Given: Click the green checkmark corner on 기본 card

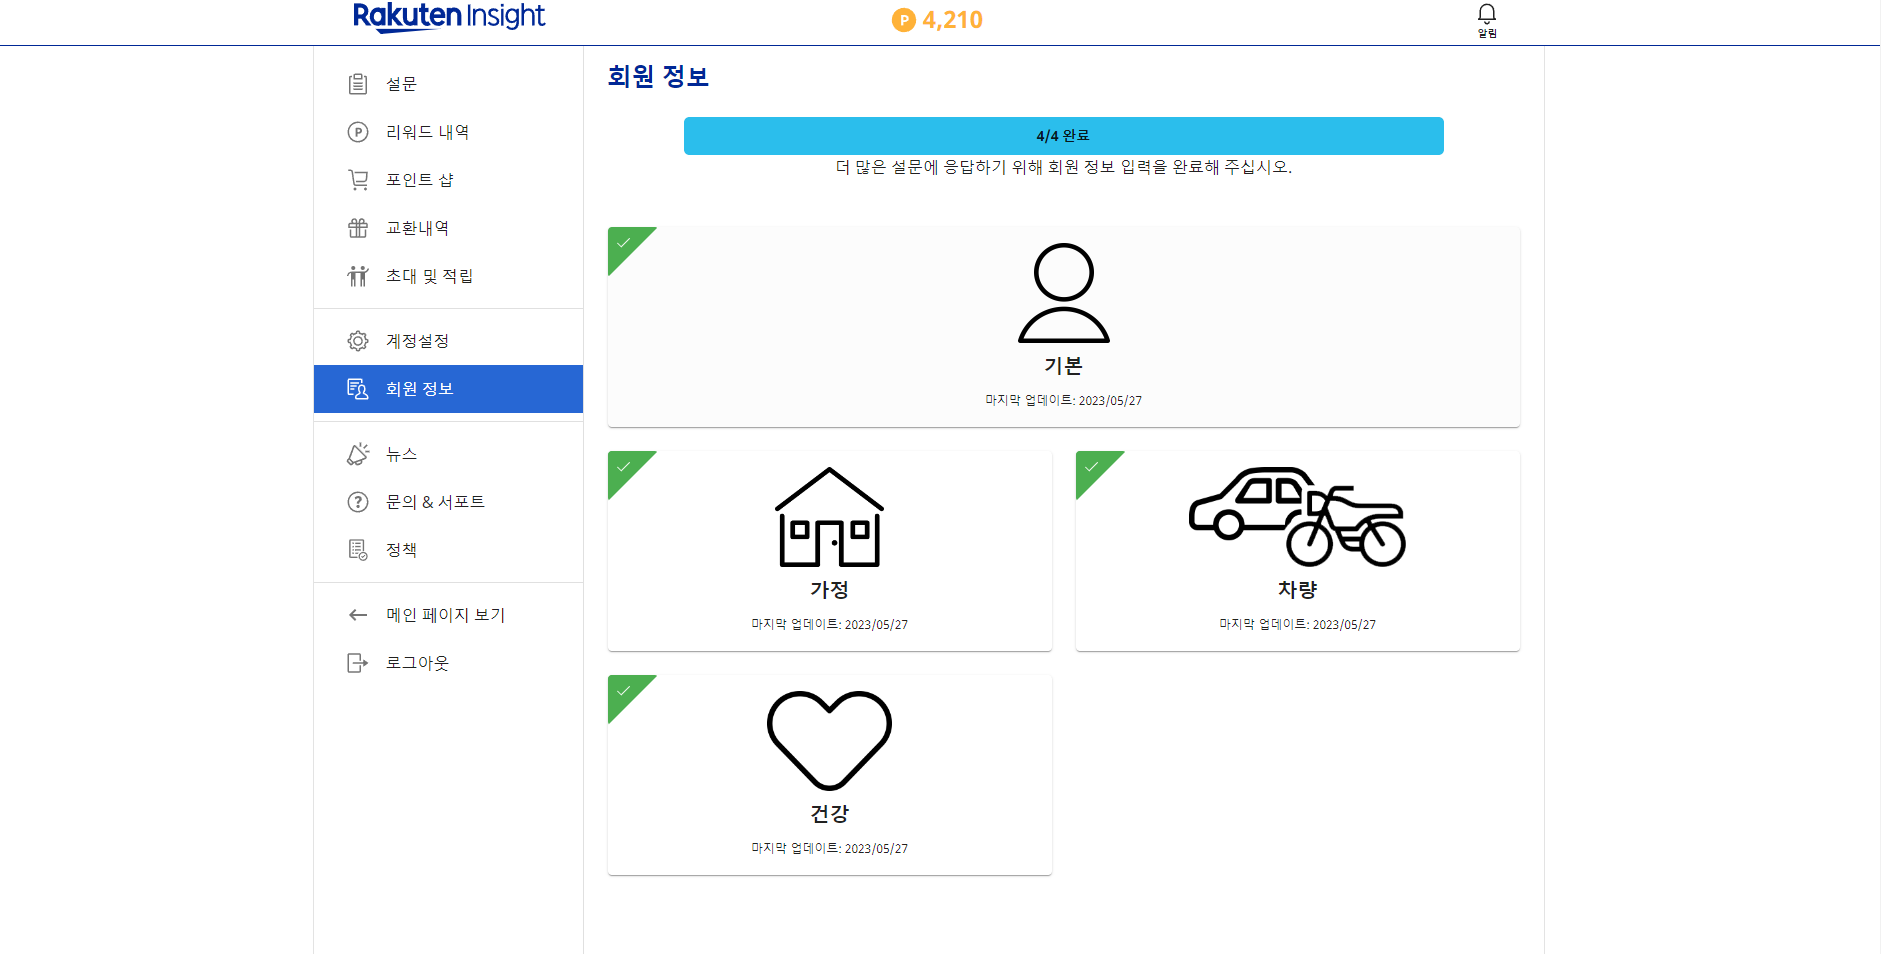Looking at the screenshot, I should [625, 243].
